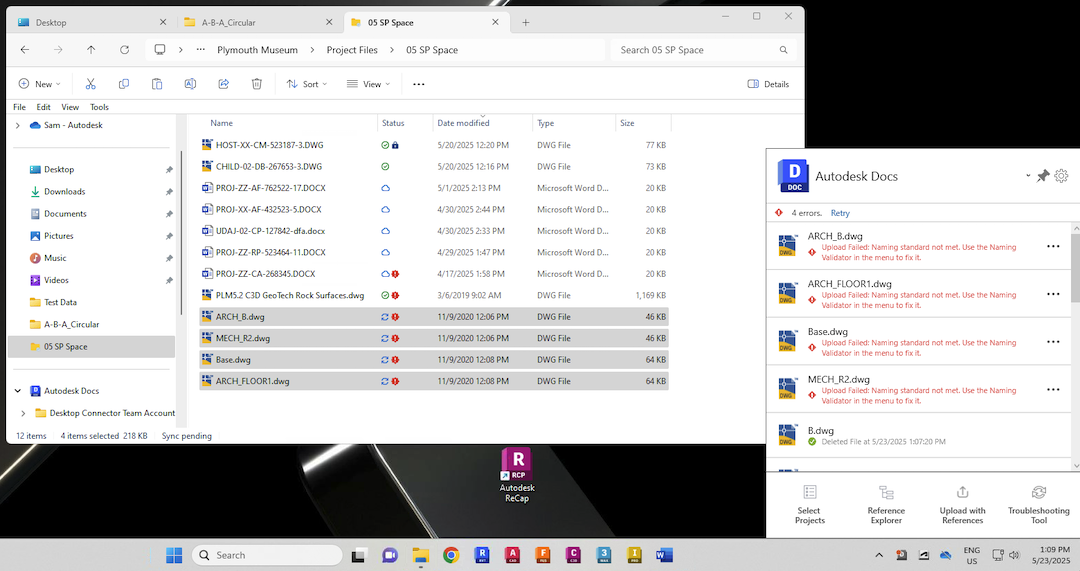Viewport: 1080px width, 571px height.
Task: Click the taskbar Search box
Action: tap(267, 555)
